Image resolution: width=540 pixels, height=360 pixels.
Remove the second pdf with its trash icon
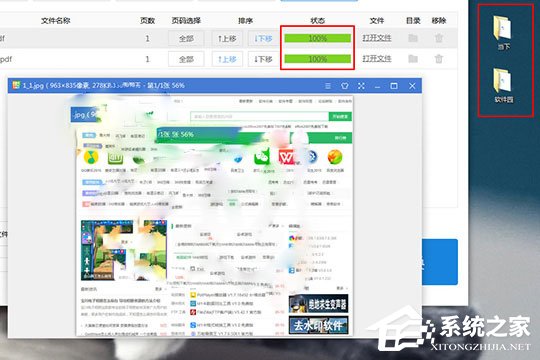(x=438, y=59)
